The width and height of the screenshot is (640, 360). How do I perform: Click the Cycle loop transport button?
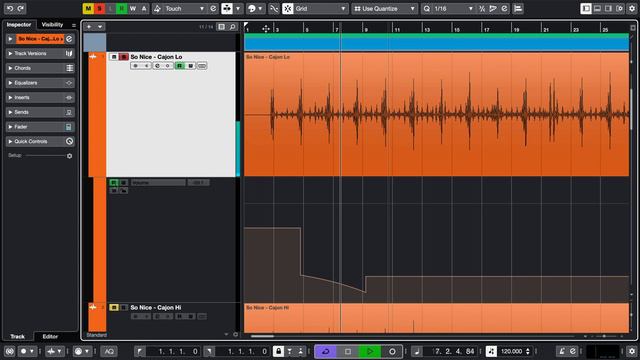[x=326, y=351]
